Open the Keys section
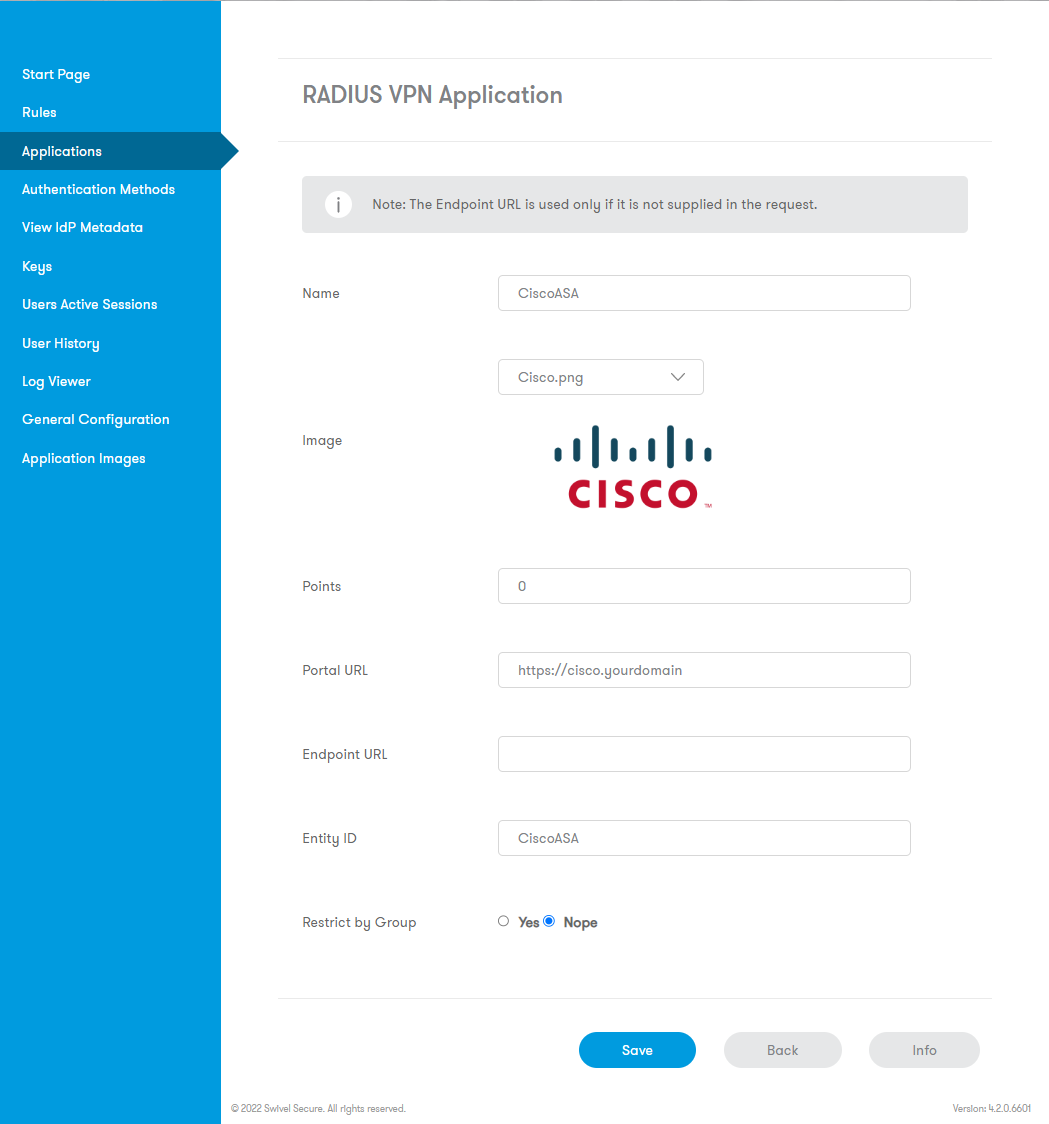Image resolution: width=1049 pixels, height=1124 pixels. pos(37,266)
